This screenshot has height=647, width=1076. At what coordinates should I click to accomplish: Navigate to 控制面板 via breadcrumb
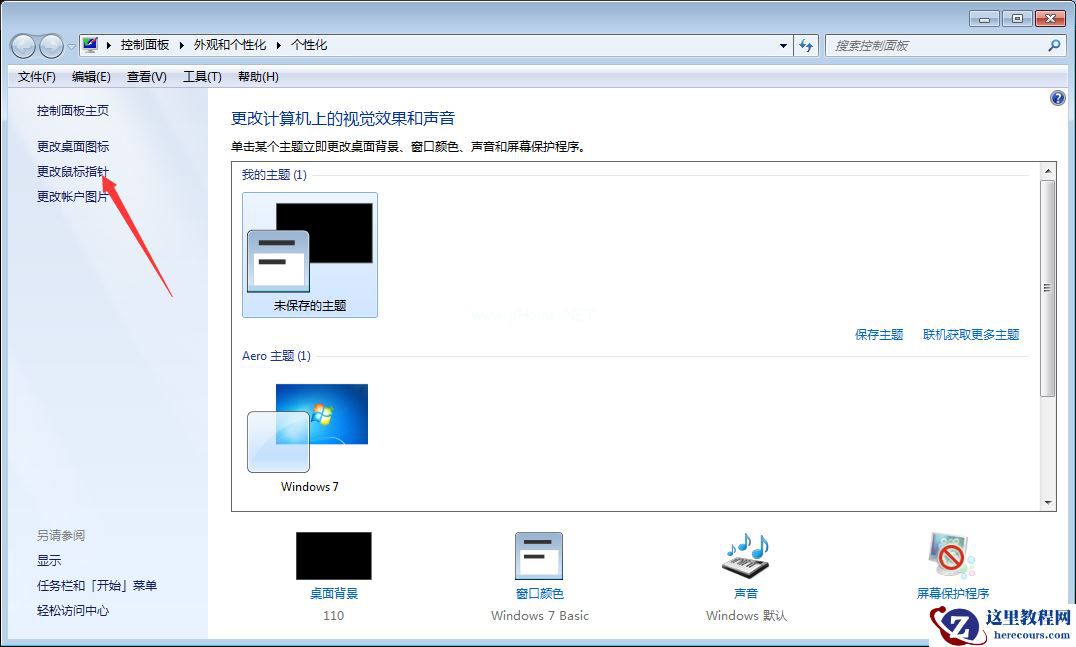pos(146,45)
